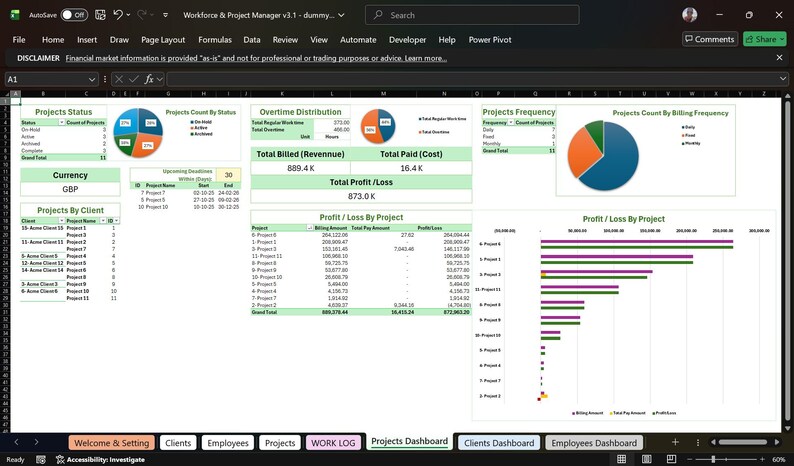Viewport: 794px width, 466px height.
Task: Click the Save icon in the title bar
Action: (100, 15)
